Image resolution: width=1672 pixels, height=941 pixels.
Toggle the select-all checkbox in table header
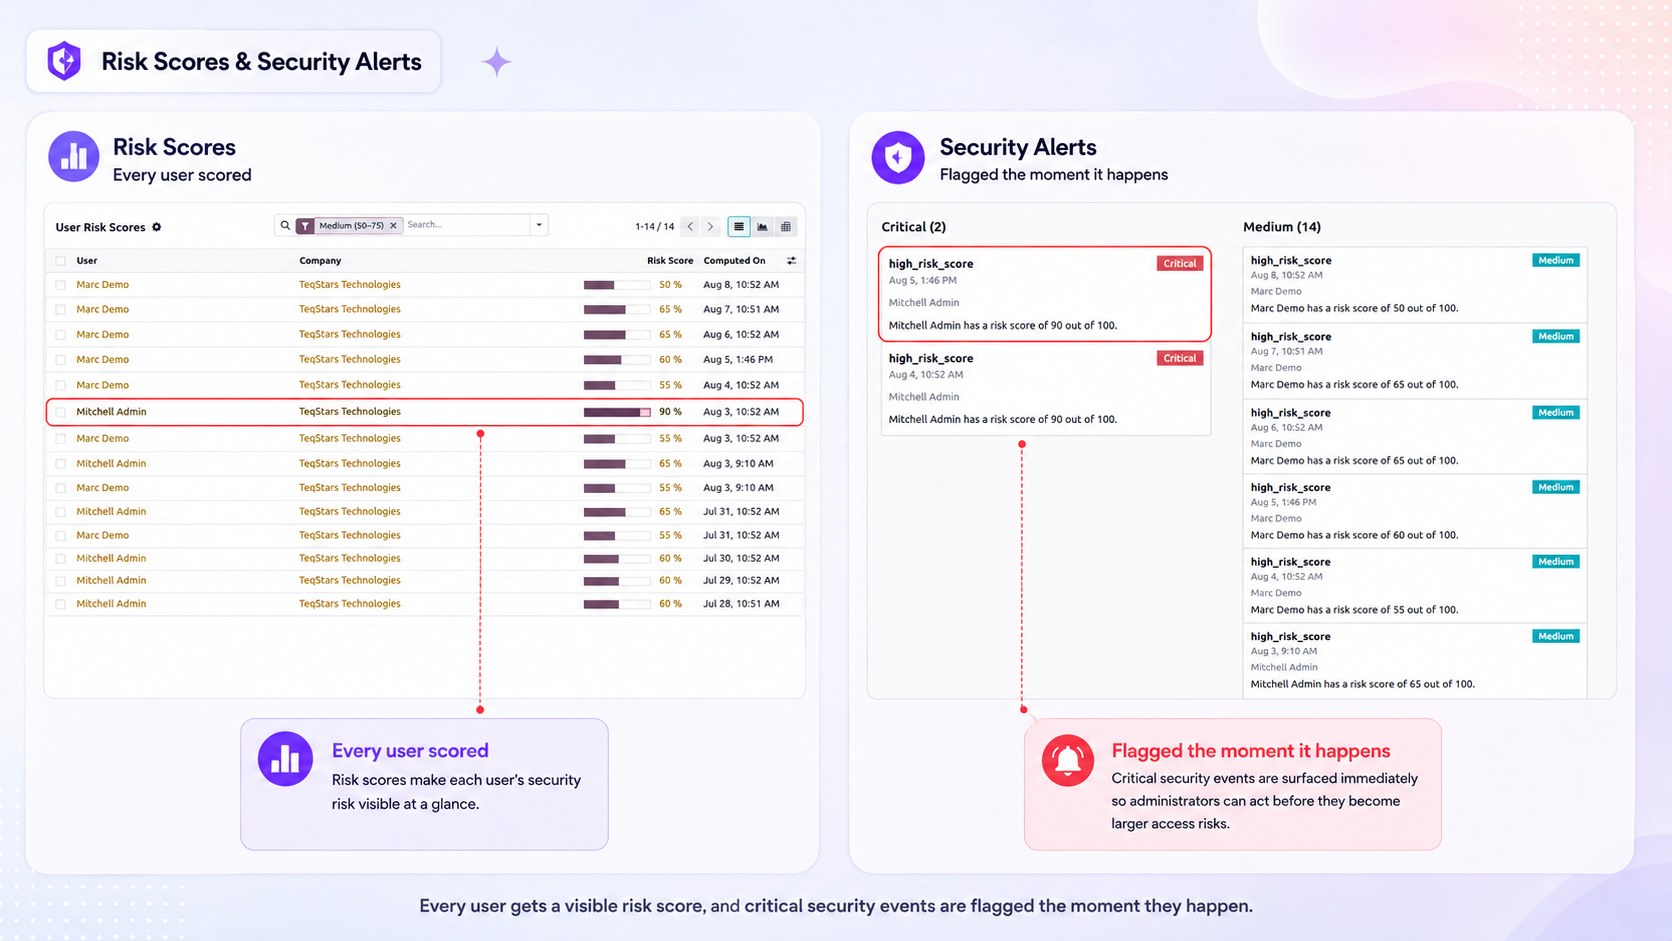point(61,261)
